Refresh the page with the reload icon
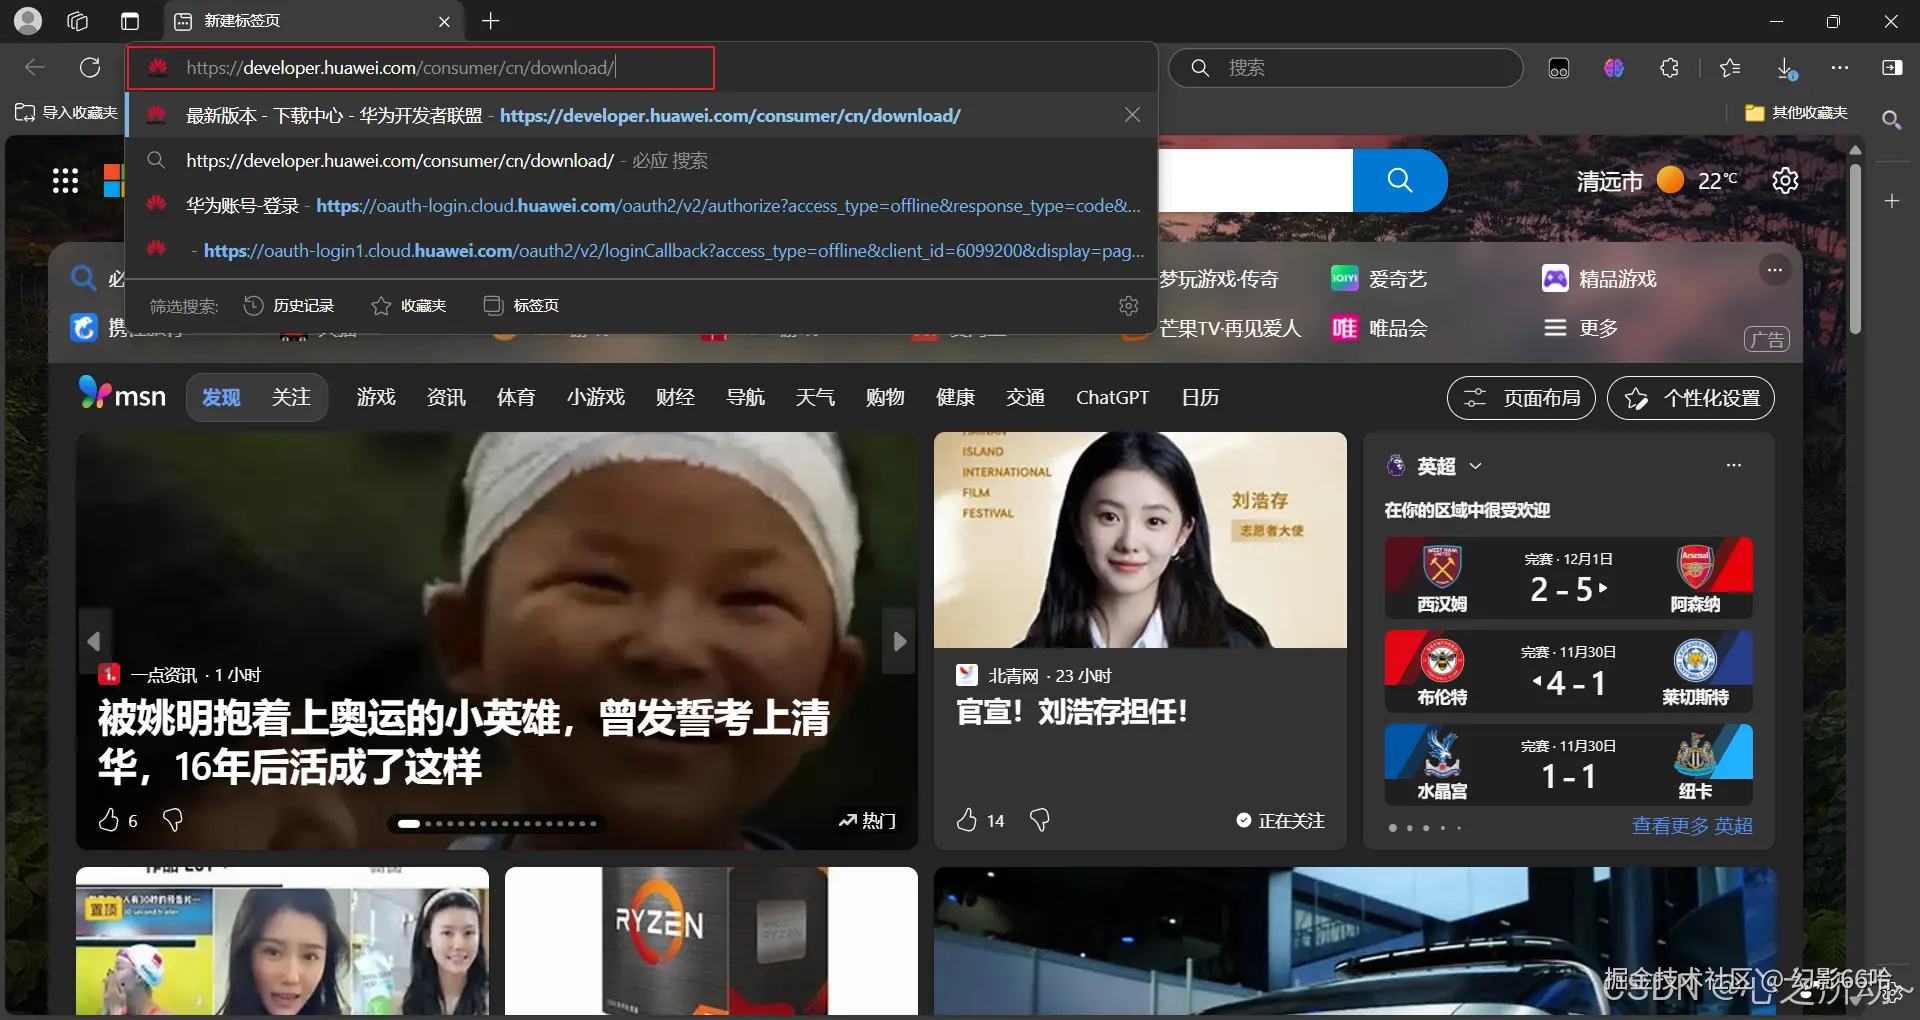This screenshot has width=1920, height=1020. [90, 68]
